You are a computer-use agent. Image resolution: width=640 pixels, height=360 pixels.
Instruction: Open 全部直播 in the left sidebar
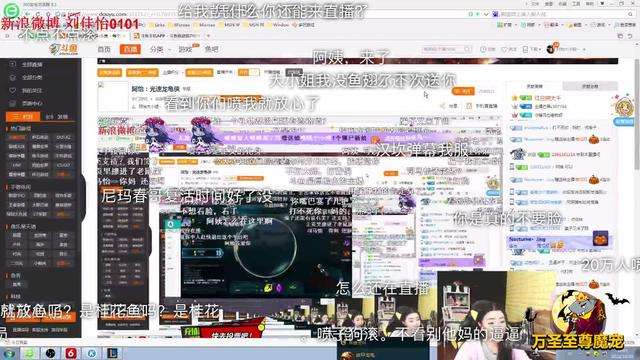tap(28, 64)
